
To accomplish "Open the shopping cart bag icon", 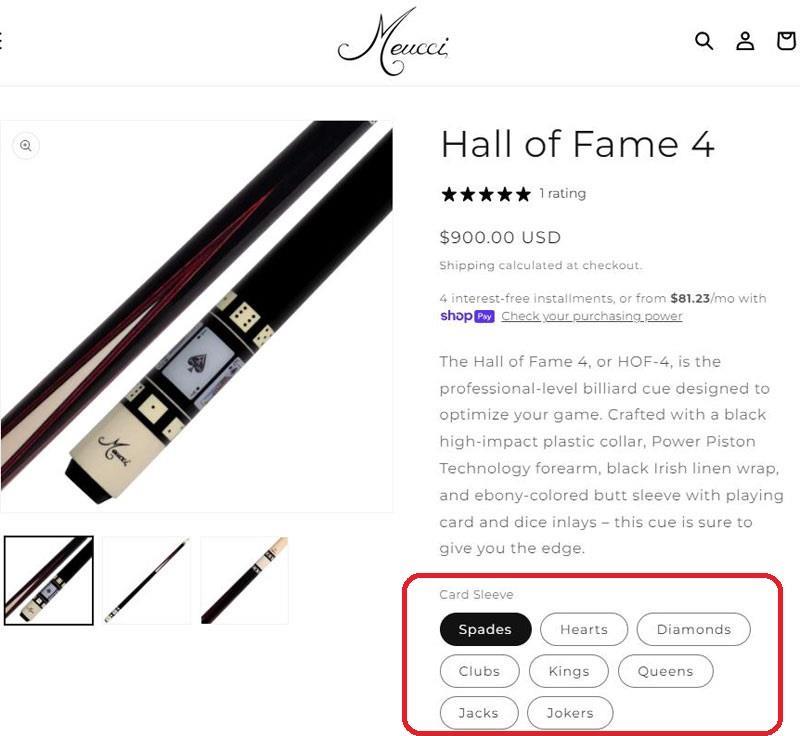I will (x=786, y=41).
